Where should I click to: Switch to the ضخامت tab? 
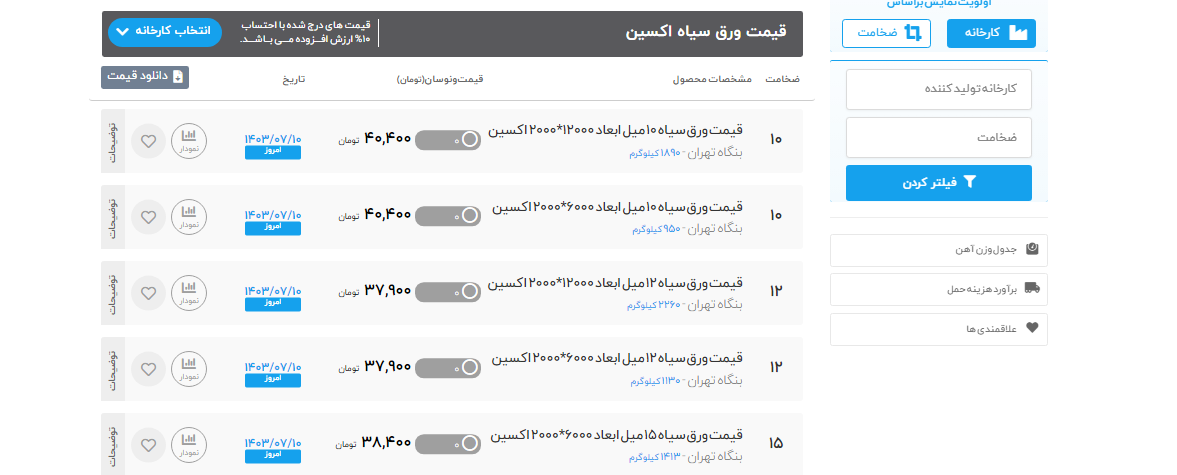[x=886, y=33]
